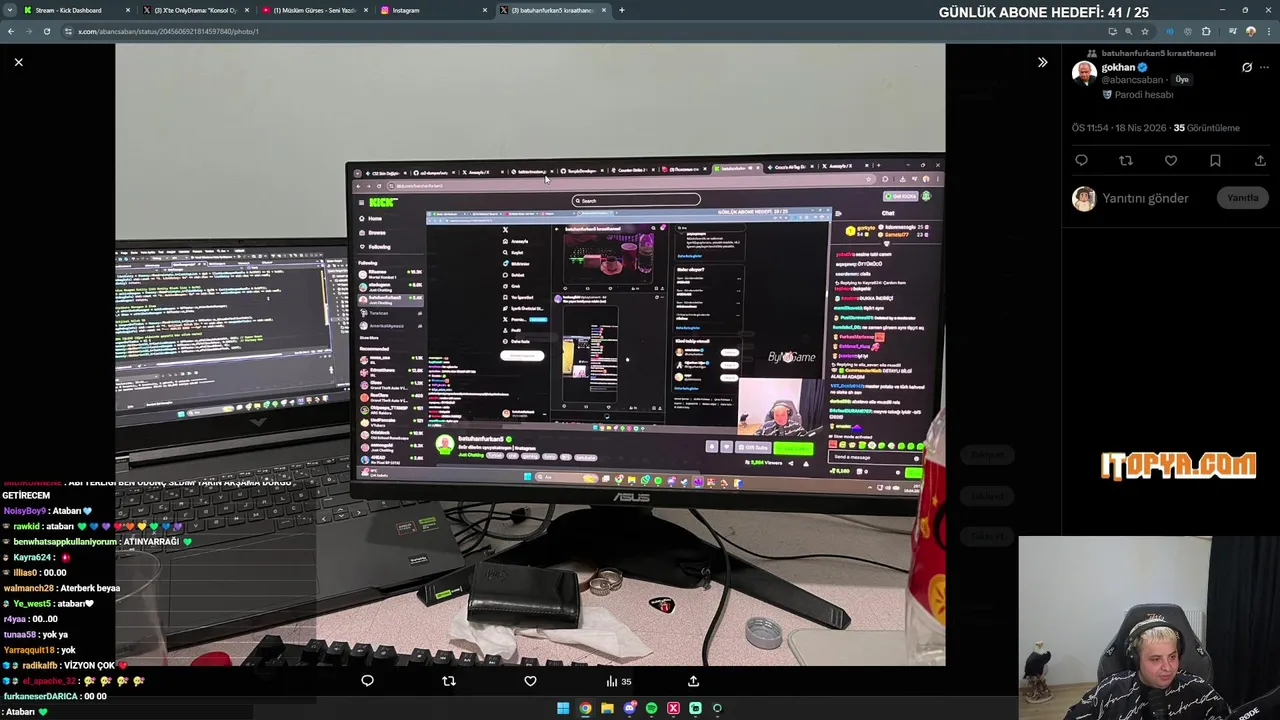Image resolution: width=1280 pixels, height=720 pixels.
Task: Open a new browser tab with plus button
Action: 621,10
